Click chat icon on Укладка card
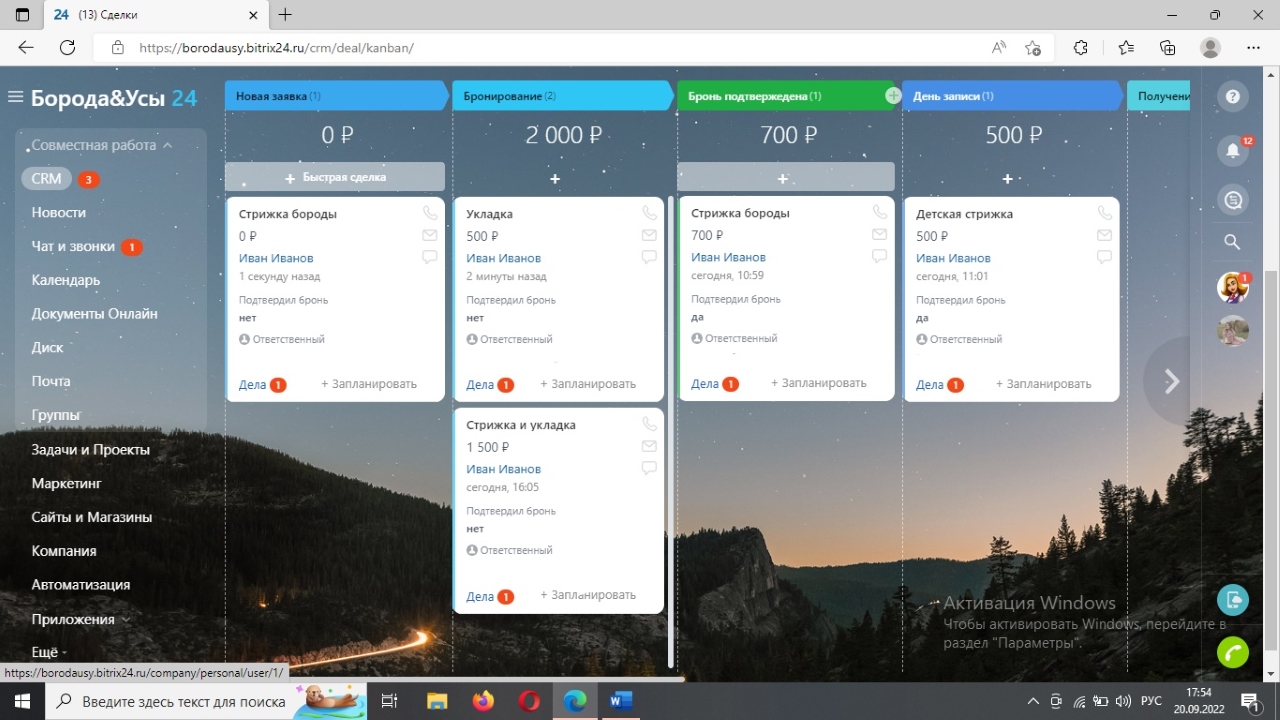Viewport: 1280px width, 720px height. (x=649, y=257)
